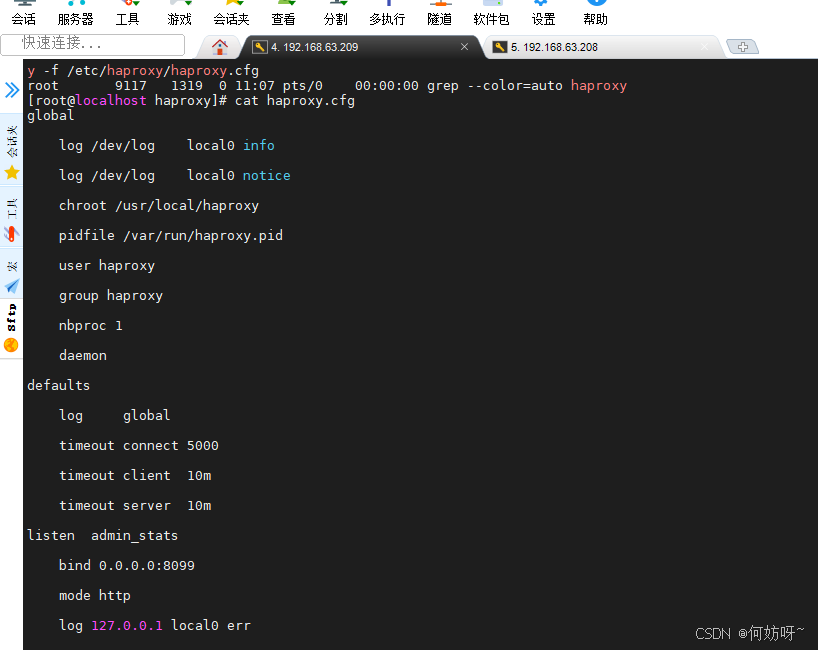Click the '127.0.0.1' address text
Screen dimensions: 818x650
tap(127, 625)
